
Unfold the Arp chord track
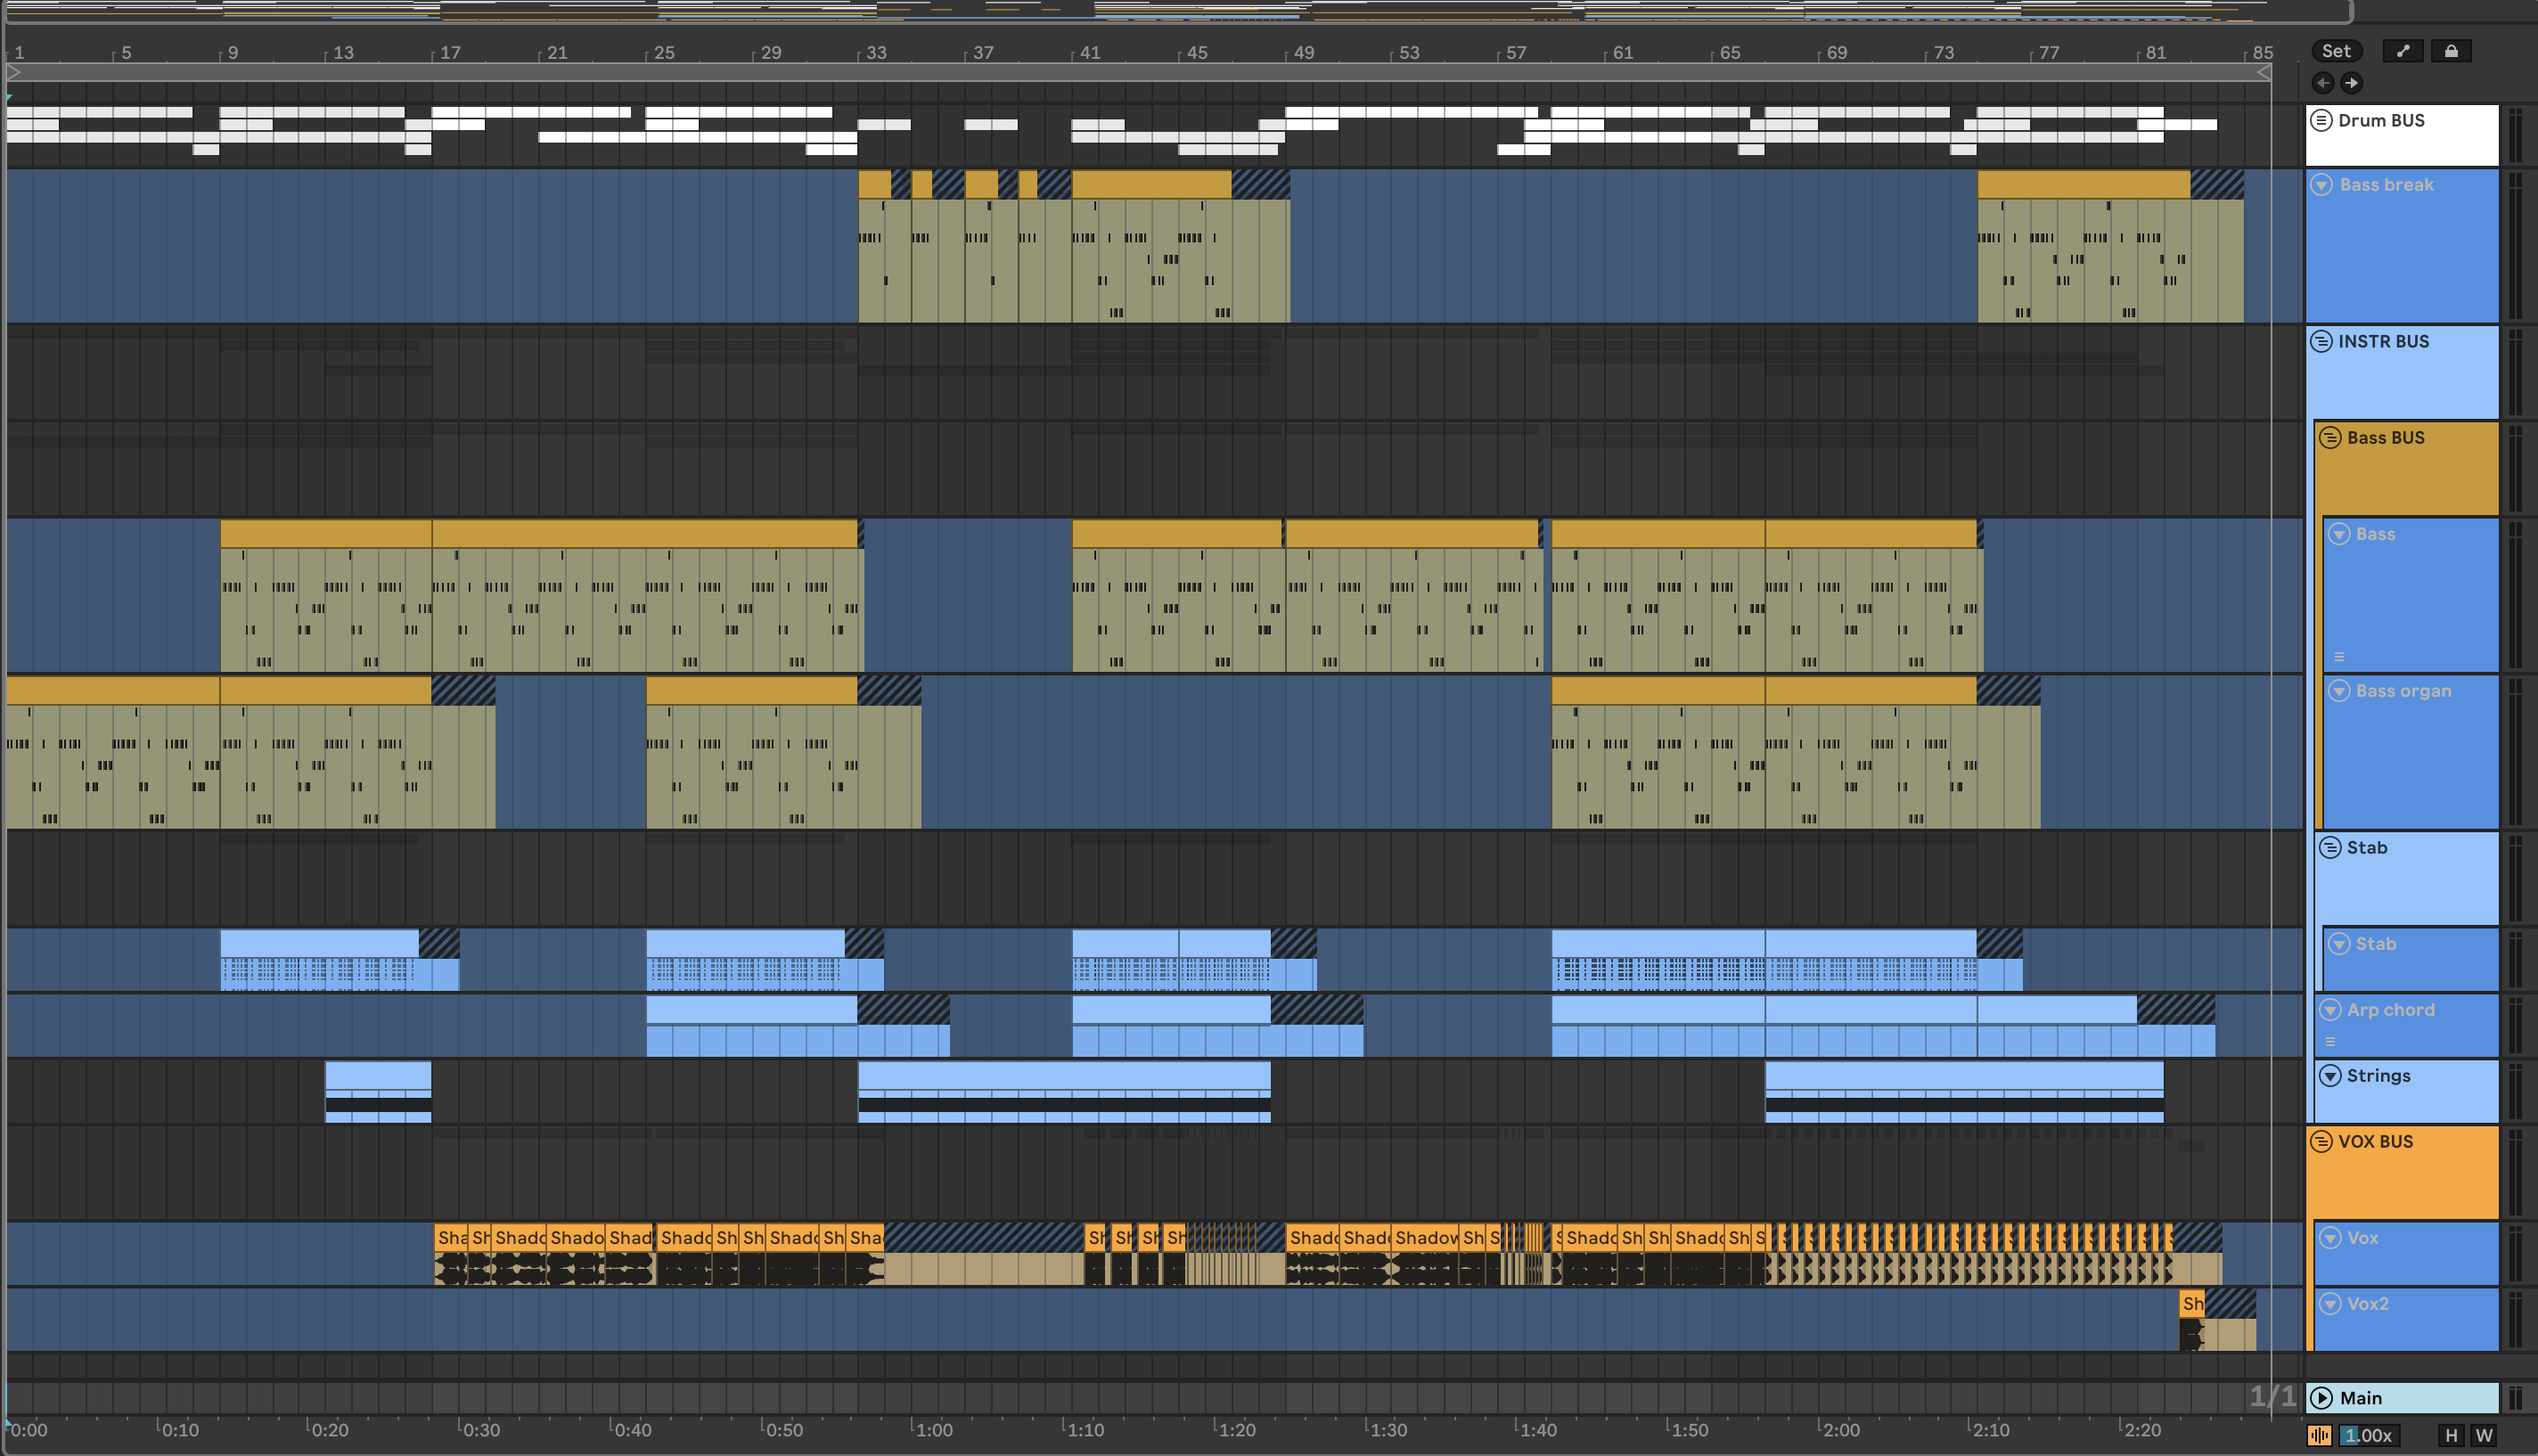pos(2330,1010)
